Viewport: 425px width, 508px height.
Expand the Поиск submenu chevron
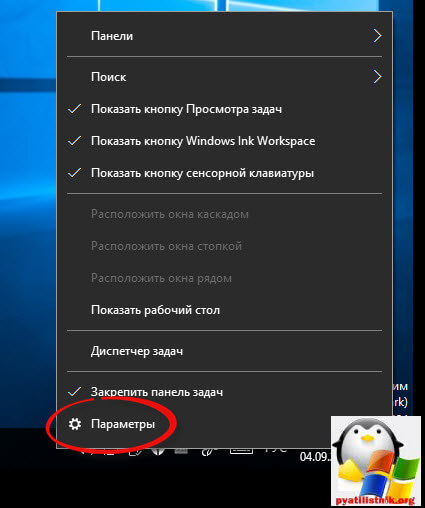click(x=377, y=77)
